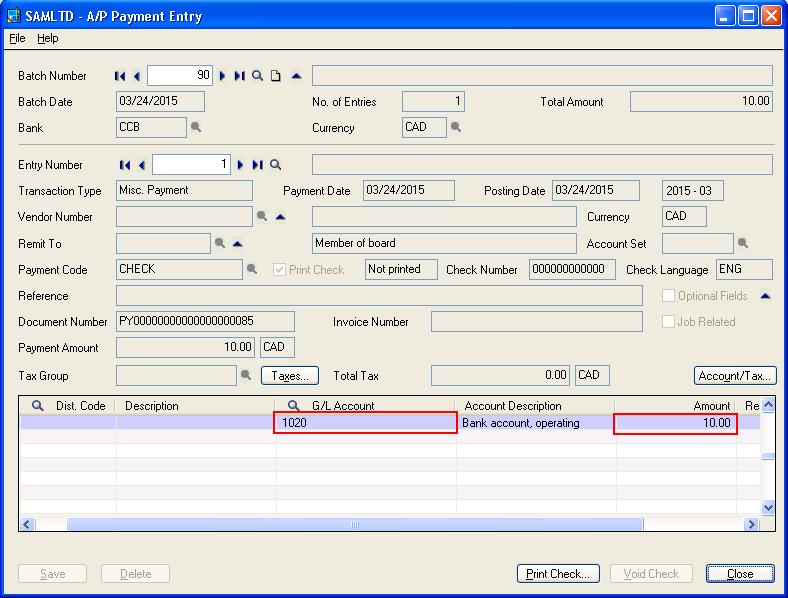Open batch Currency finder beside No. of Entries
This screenshot has height=598, width=788.
click(455, 127)
